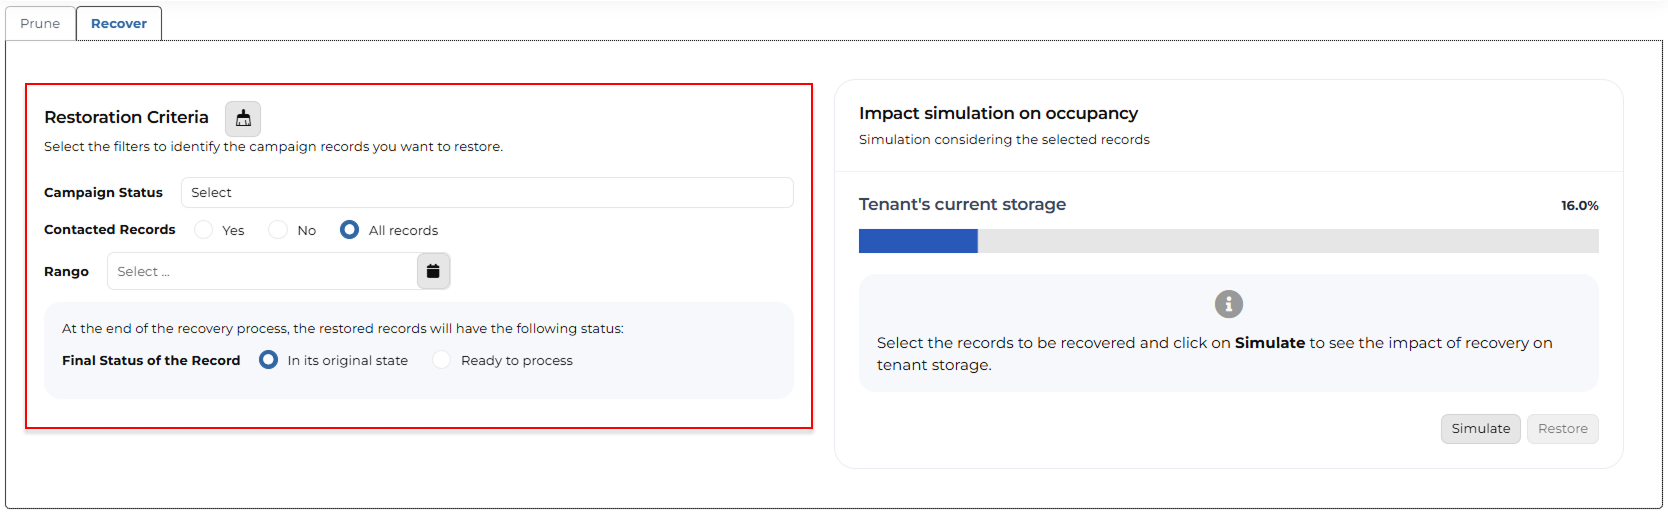
Task: Open the Campaign Status dropdown
Action: [x=487, y=192]
